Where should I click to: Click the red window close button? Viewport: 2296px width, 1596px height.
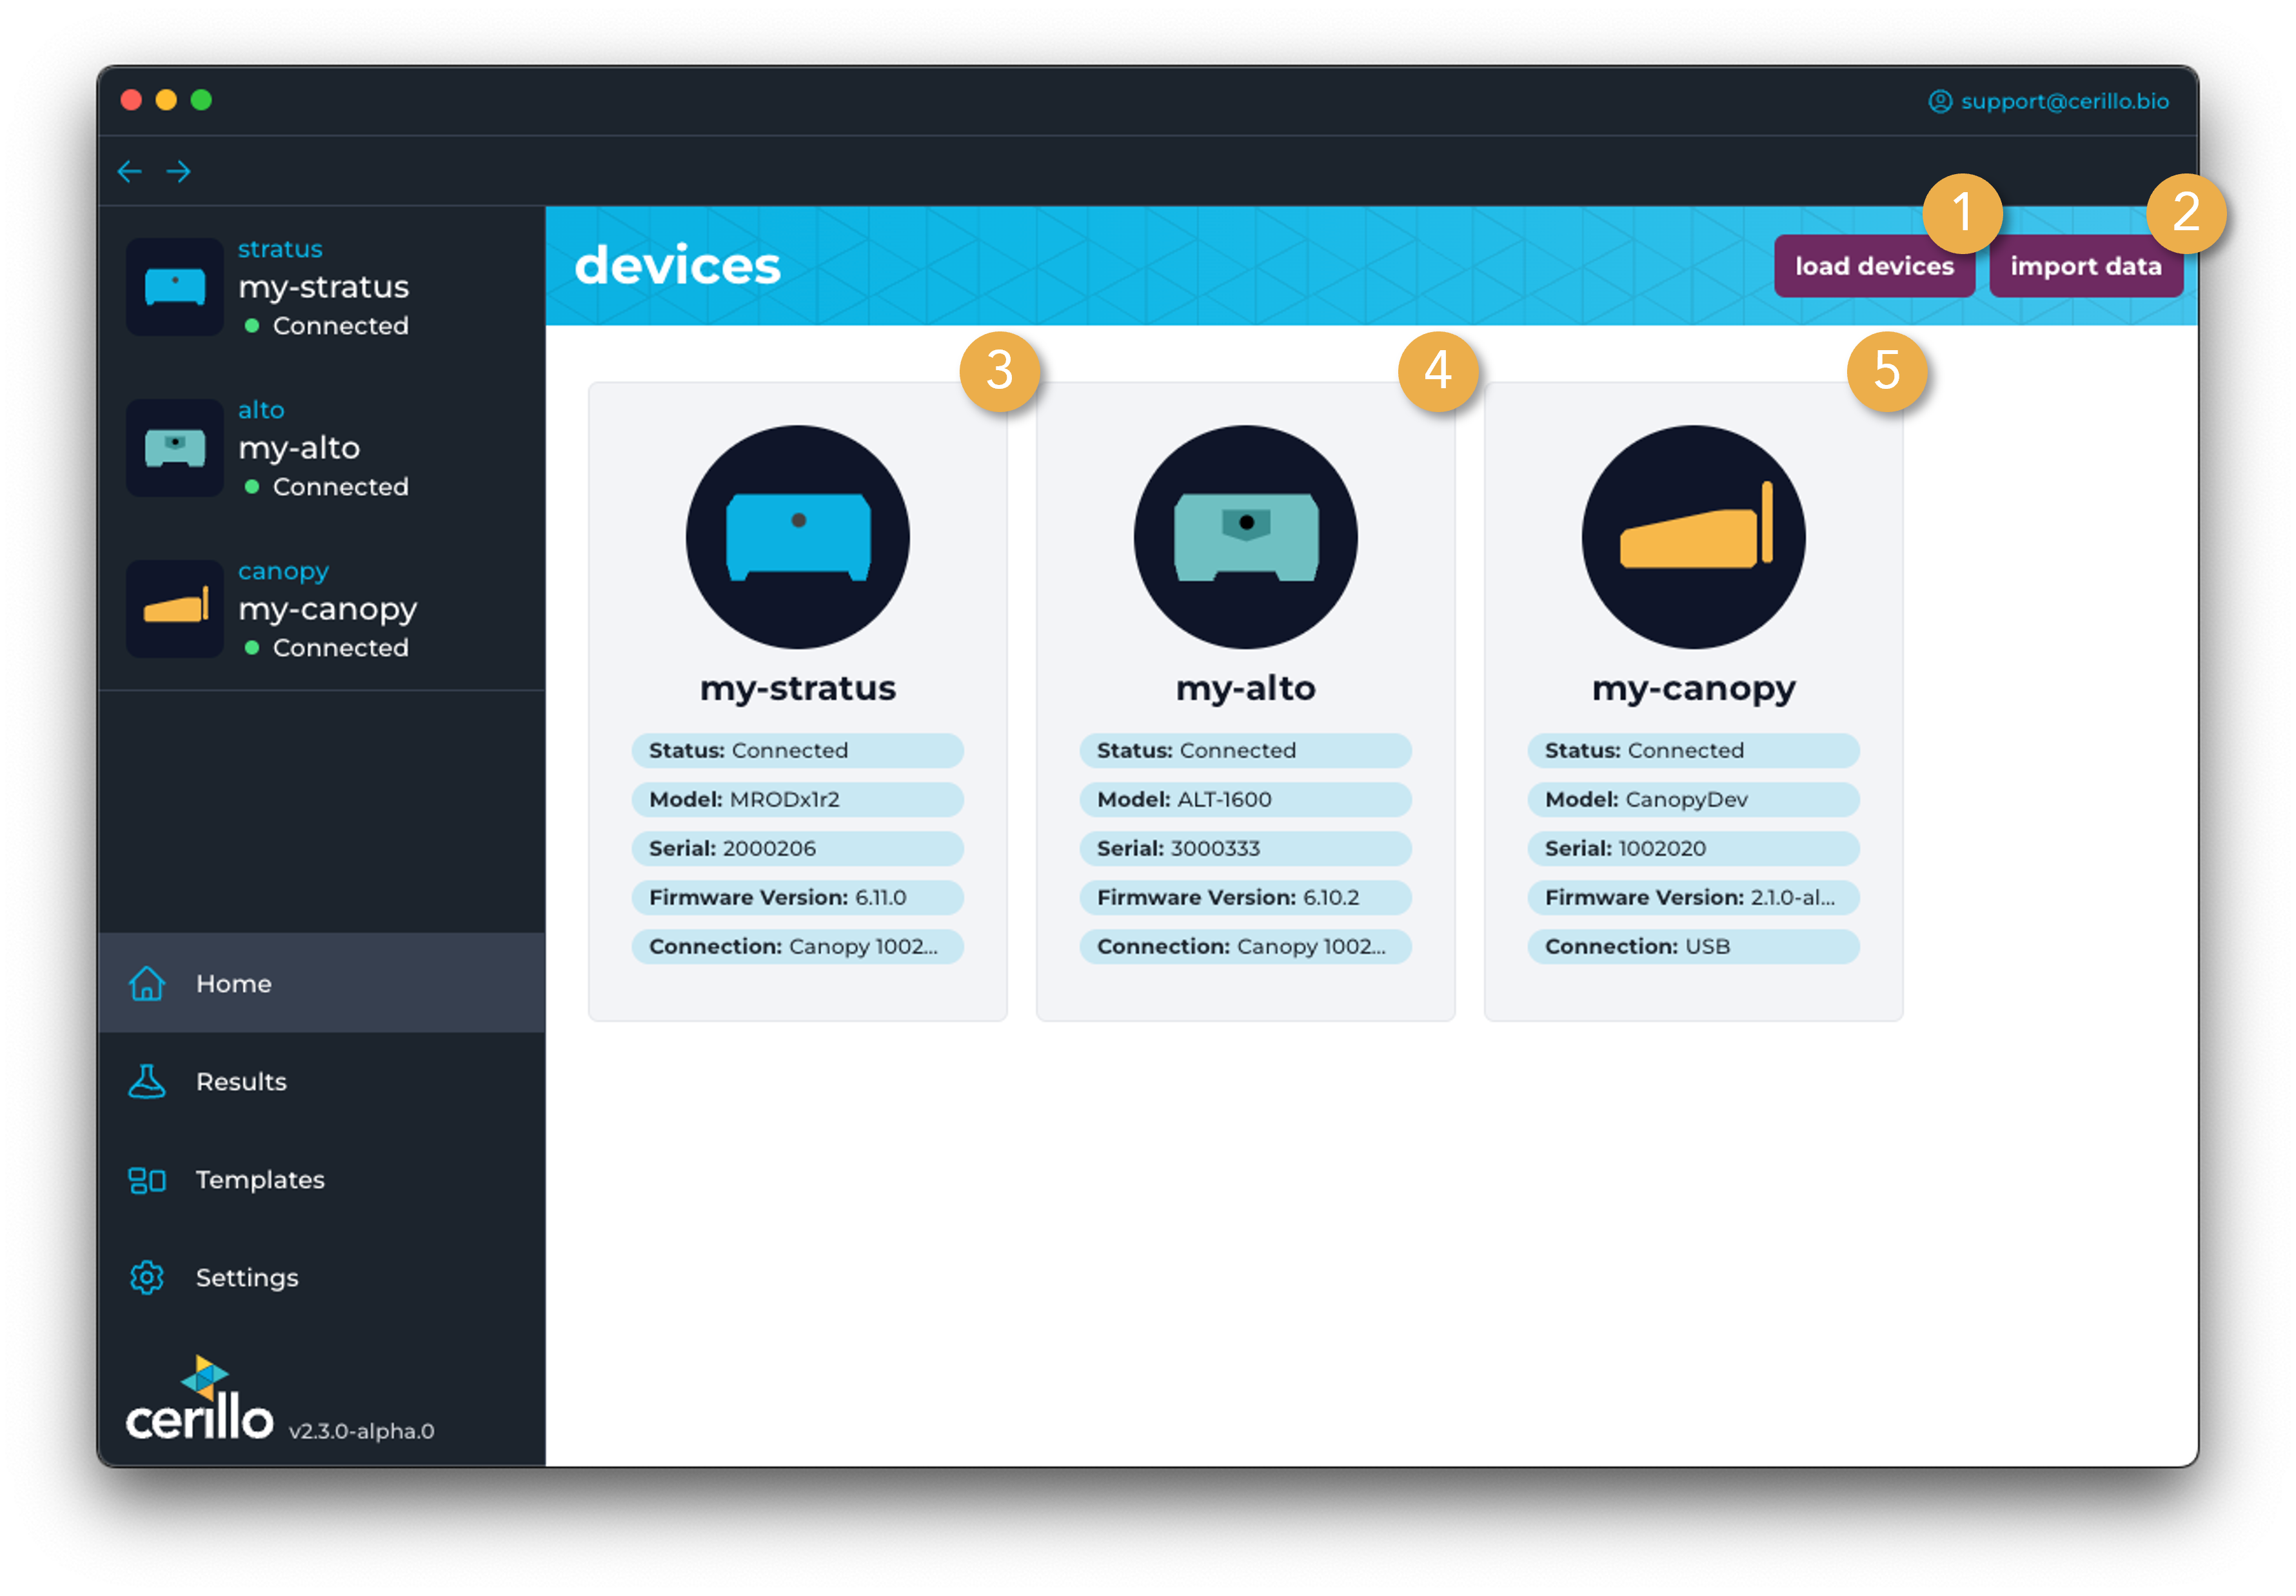131,100
